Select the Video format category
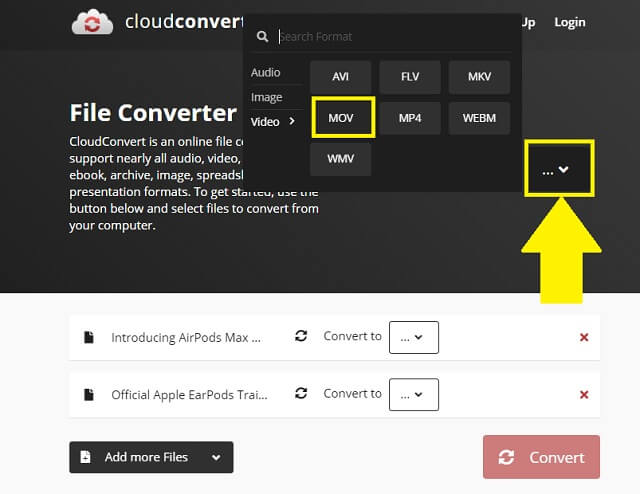 point(265,122)
